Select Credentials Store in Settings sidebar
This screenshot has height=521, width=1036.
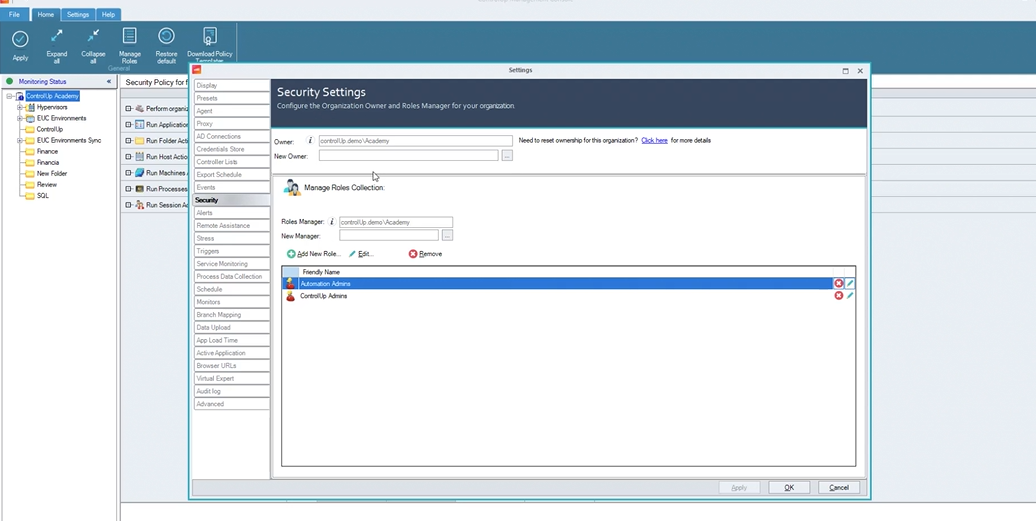(x=232, y=149)
